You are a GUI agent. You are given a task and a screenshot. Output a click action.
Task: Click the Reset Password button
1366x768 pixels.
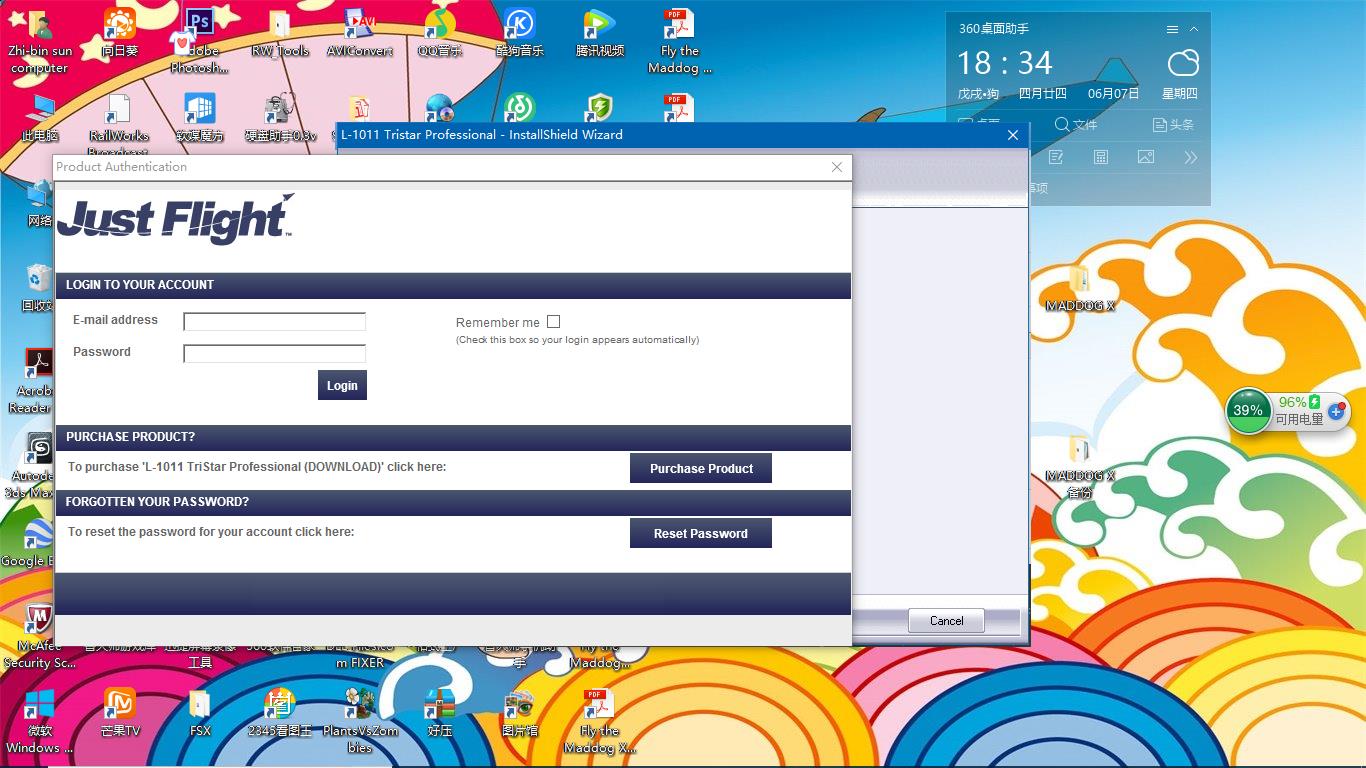click(701, 533)
